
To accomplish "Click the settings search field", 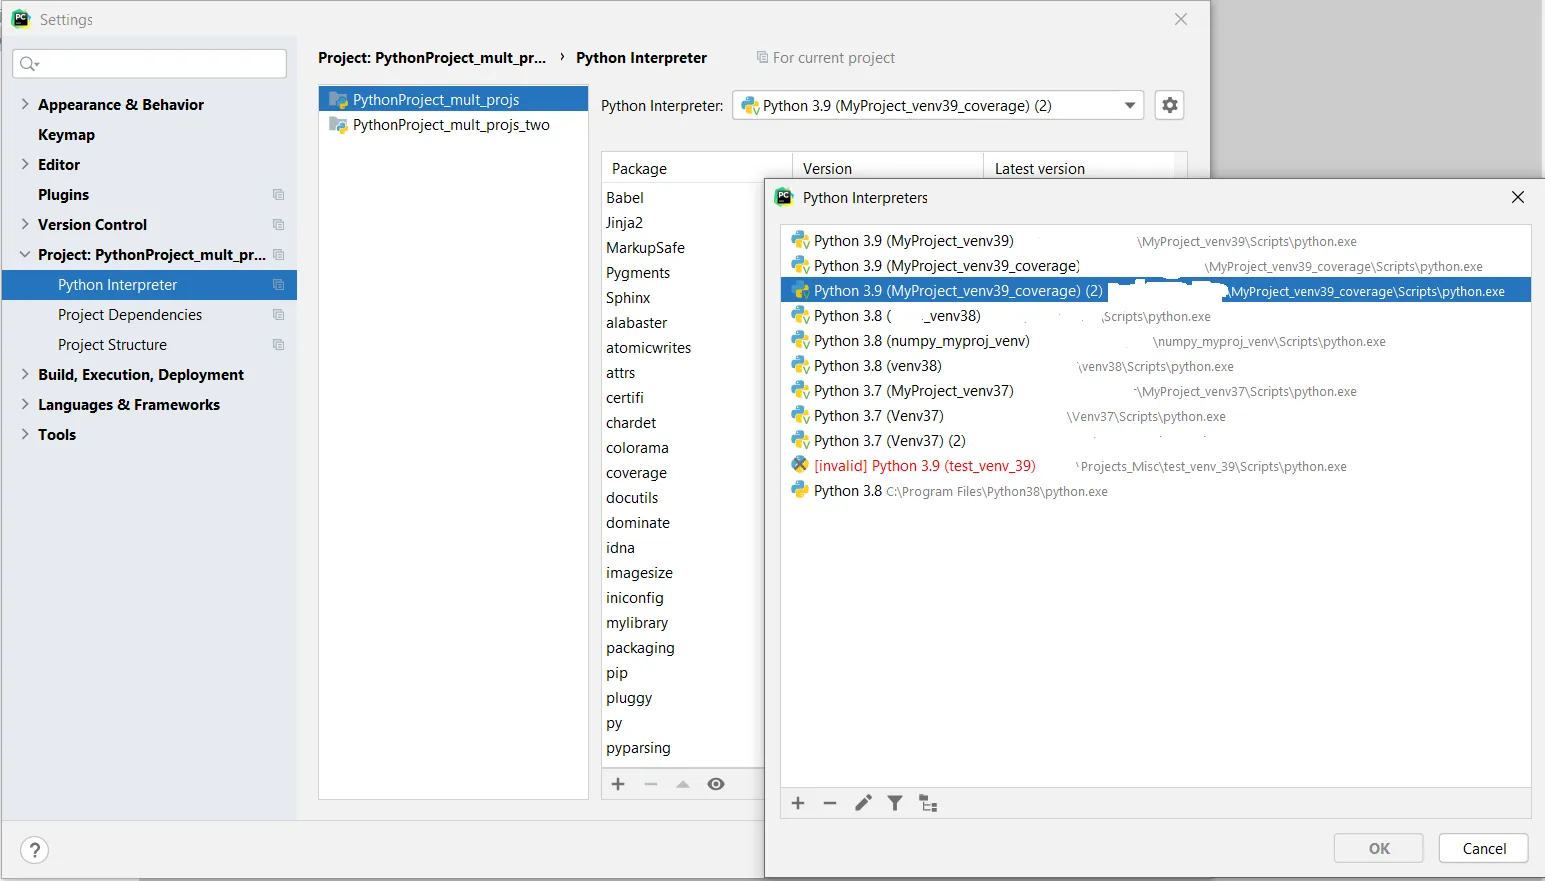I will [150, 64].
